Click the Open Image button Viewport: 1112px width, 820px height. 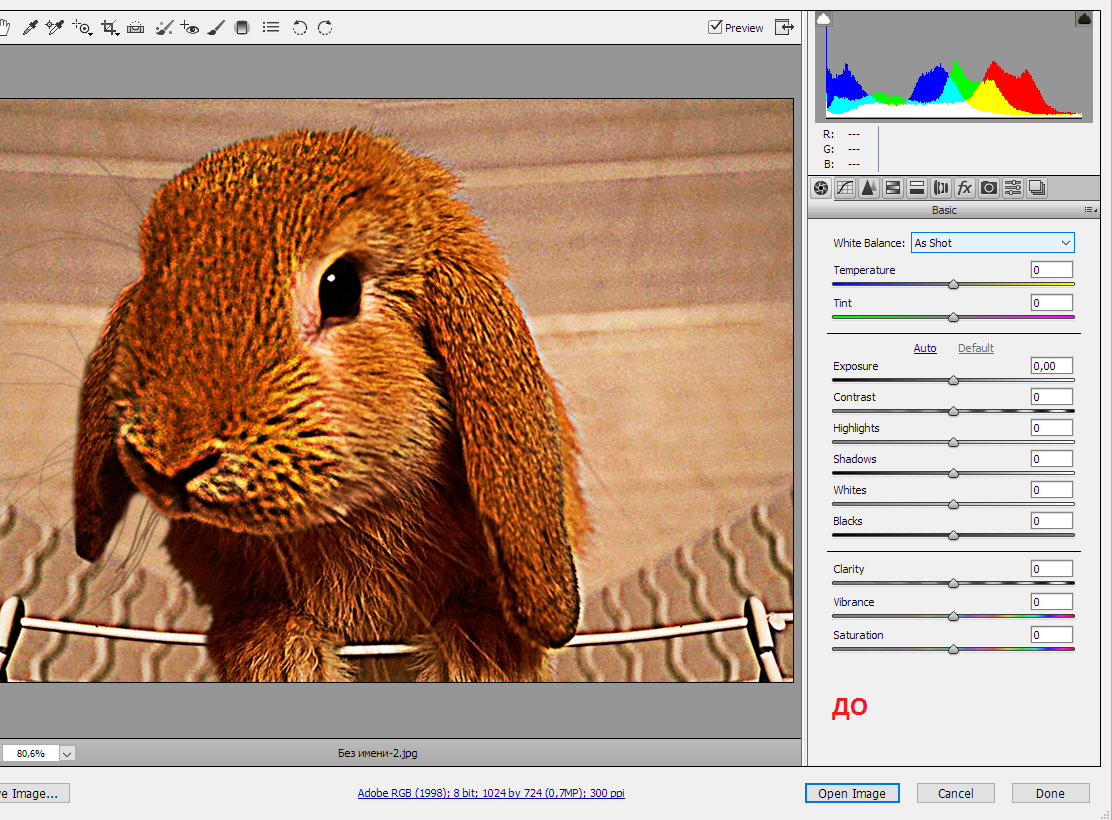click(852, 793)
